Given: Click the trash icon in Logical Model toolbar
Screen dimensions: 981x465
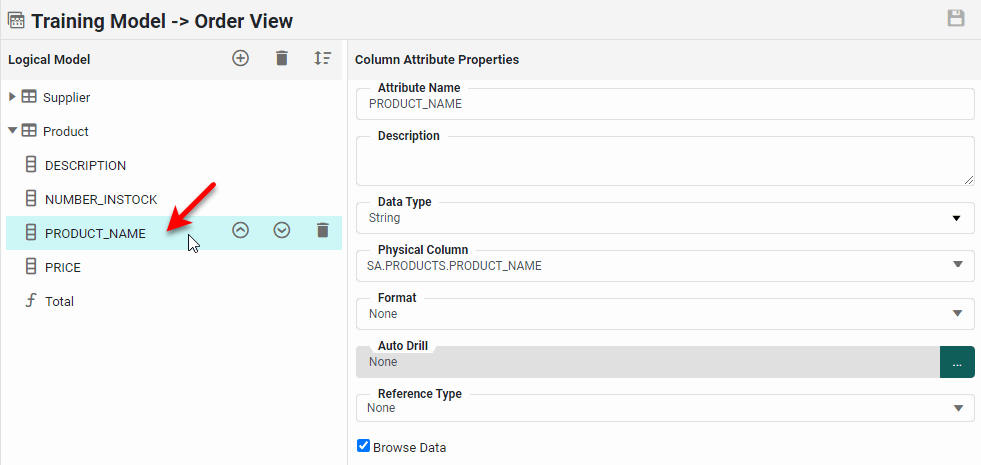Looking at the screenshot, I should point(282,59).
